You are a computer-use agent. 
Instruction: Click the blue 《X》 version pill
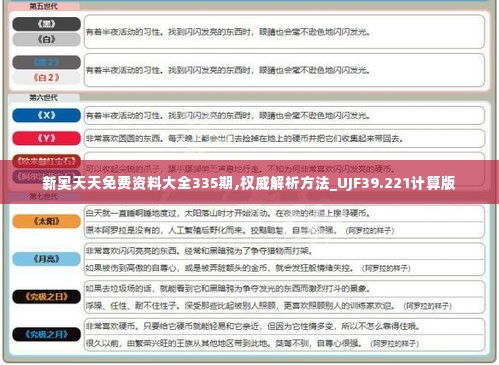tap(46, 115)
